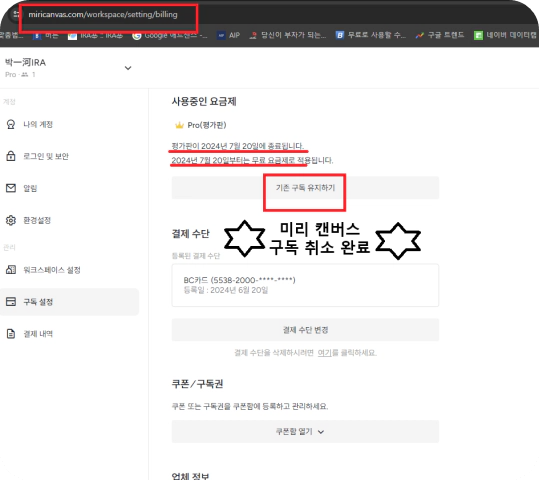The height and width of the screenshot is (480, 539).
Task: Open 나의 계정 menu item
Action: pyautogui.click(x=69, y=124)
